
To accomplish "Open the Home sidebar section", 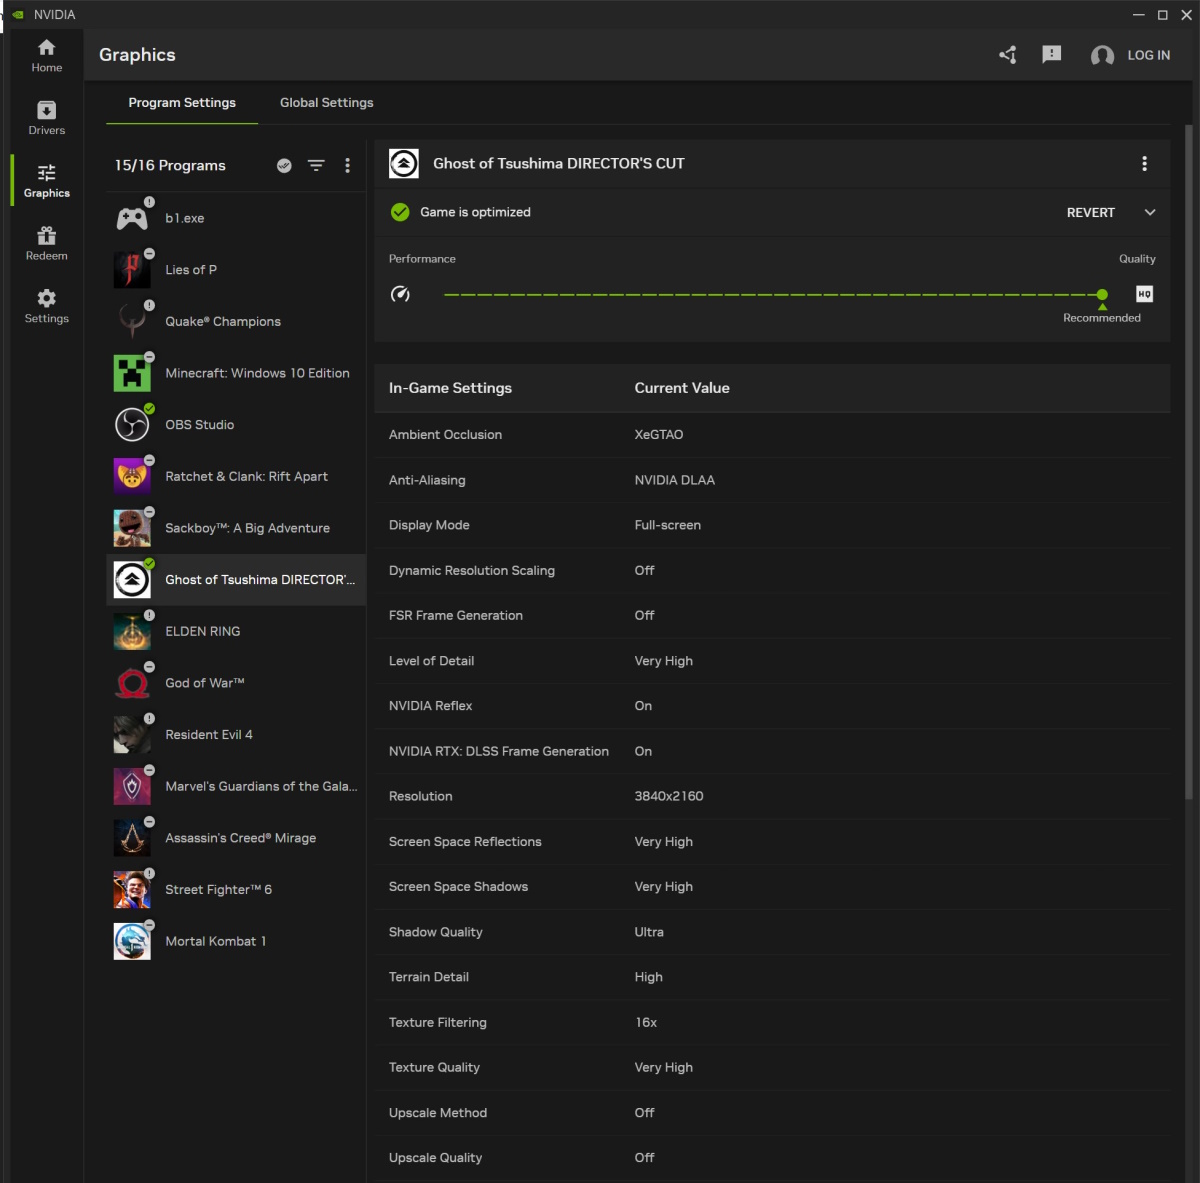I will tap(46, 56).
